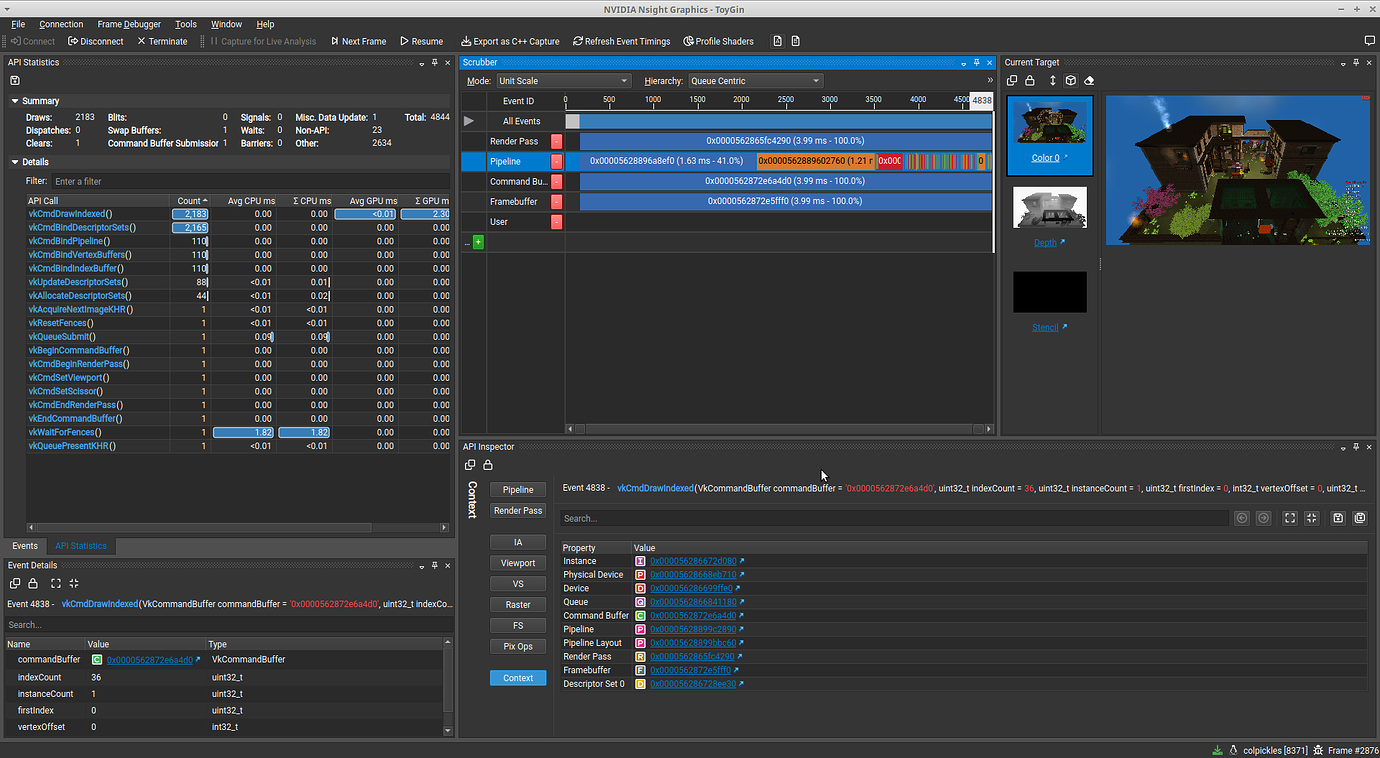Image resolution: width=1380 pixels, height=758 pixels.
Task: Open the Tools menu
Action: (186, 24)
